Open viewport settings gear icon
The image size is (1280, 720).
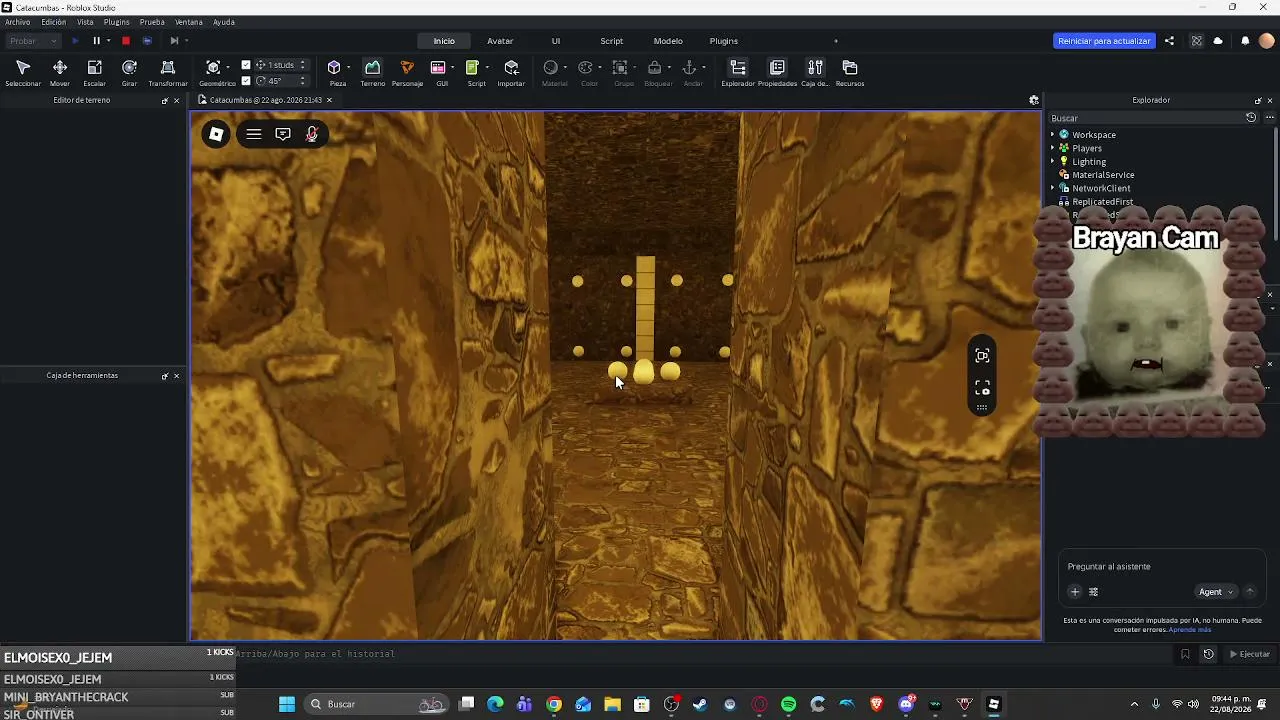click(1034, 100)
